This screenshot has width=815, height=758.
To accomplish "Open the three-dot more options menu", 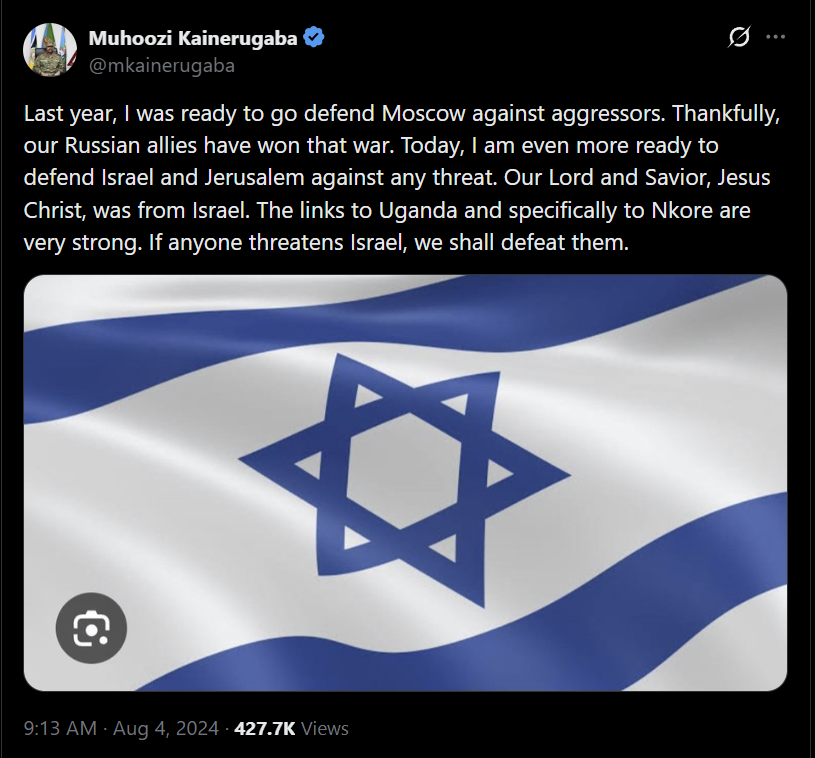I will coord(775,38).
